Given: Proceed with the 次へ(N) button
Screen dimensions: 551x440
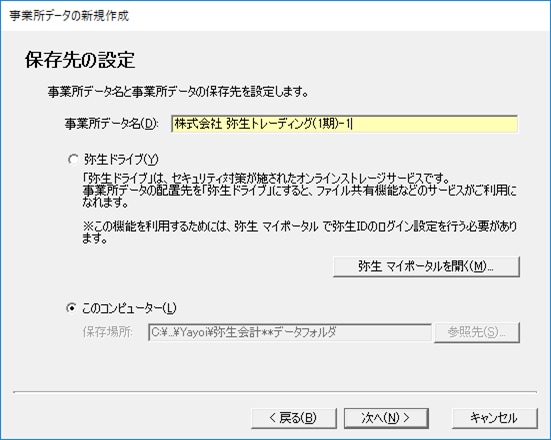Looking at the screenshot, I should [x=386, y=418].
